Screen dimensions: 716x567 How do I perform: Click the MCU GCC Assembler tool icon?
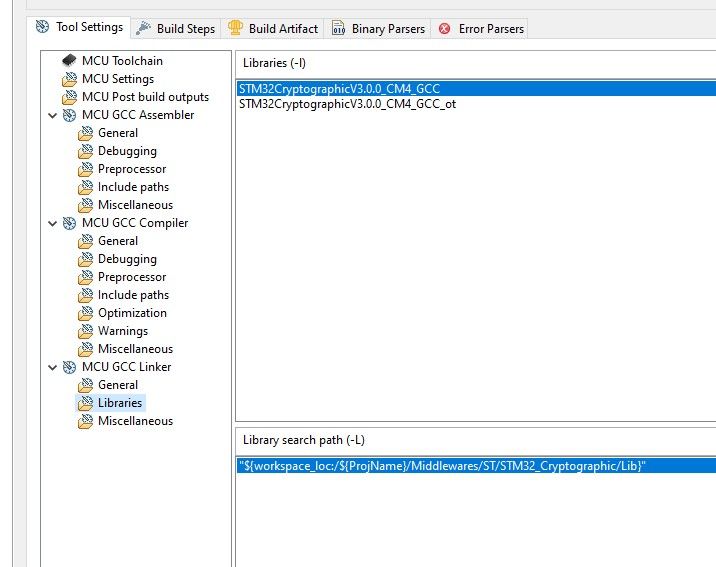pos(69,115)
